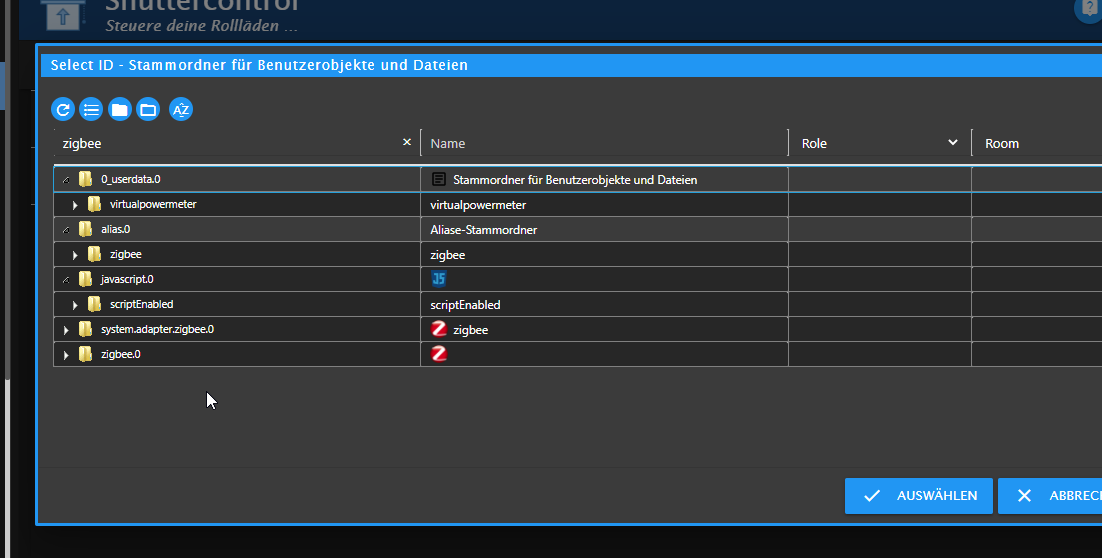Click the folder icon of zigbee.0
The width and height of the screenshot is (1102, 558).
[85, 354]
